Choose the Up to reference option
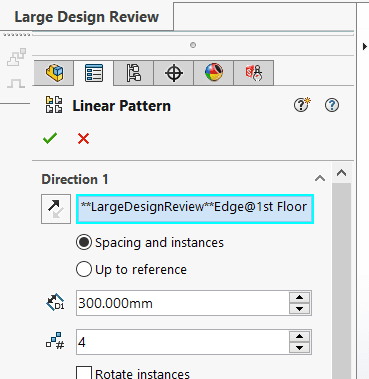The width and height of the screenshot is (369, 379). [131, 269]
